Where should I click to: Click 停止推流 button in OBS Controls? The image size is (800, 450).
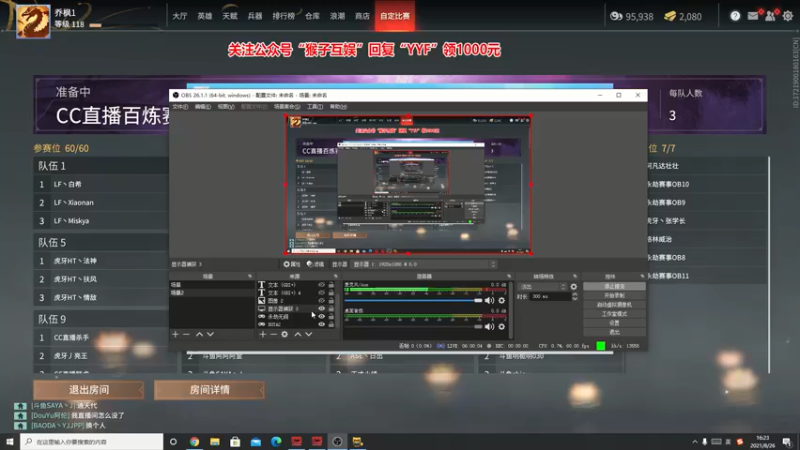(614, 287)
